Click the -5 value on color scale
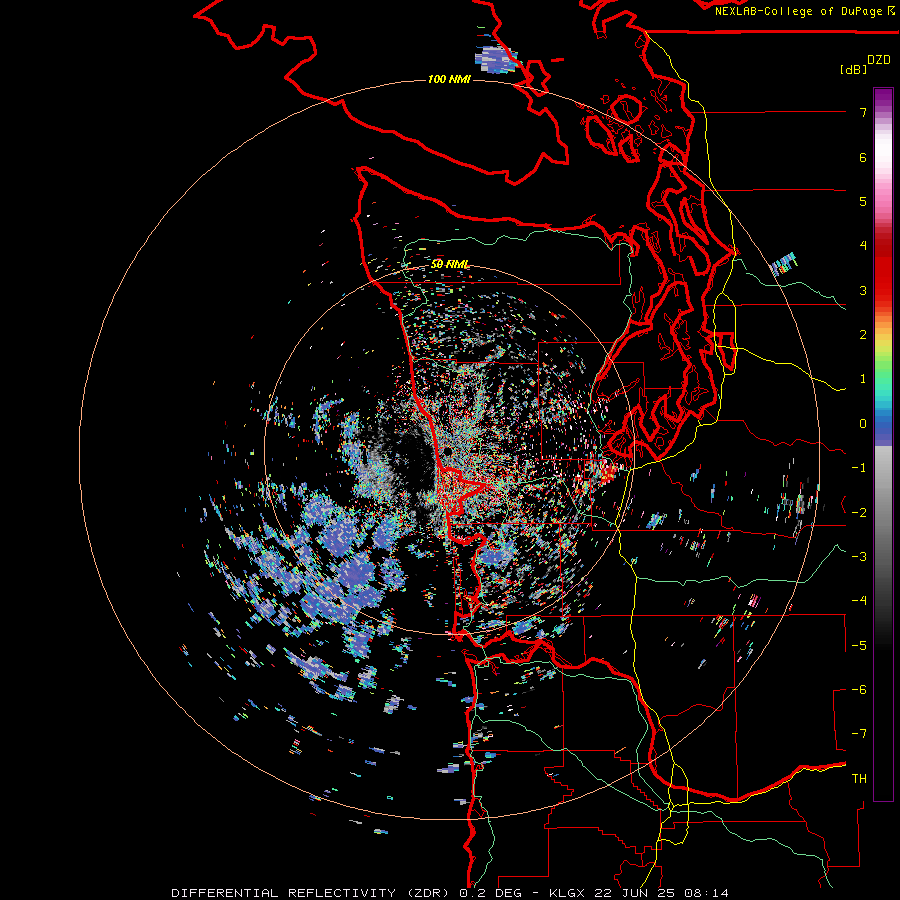 click(x=859, y=646)
